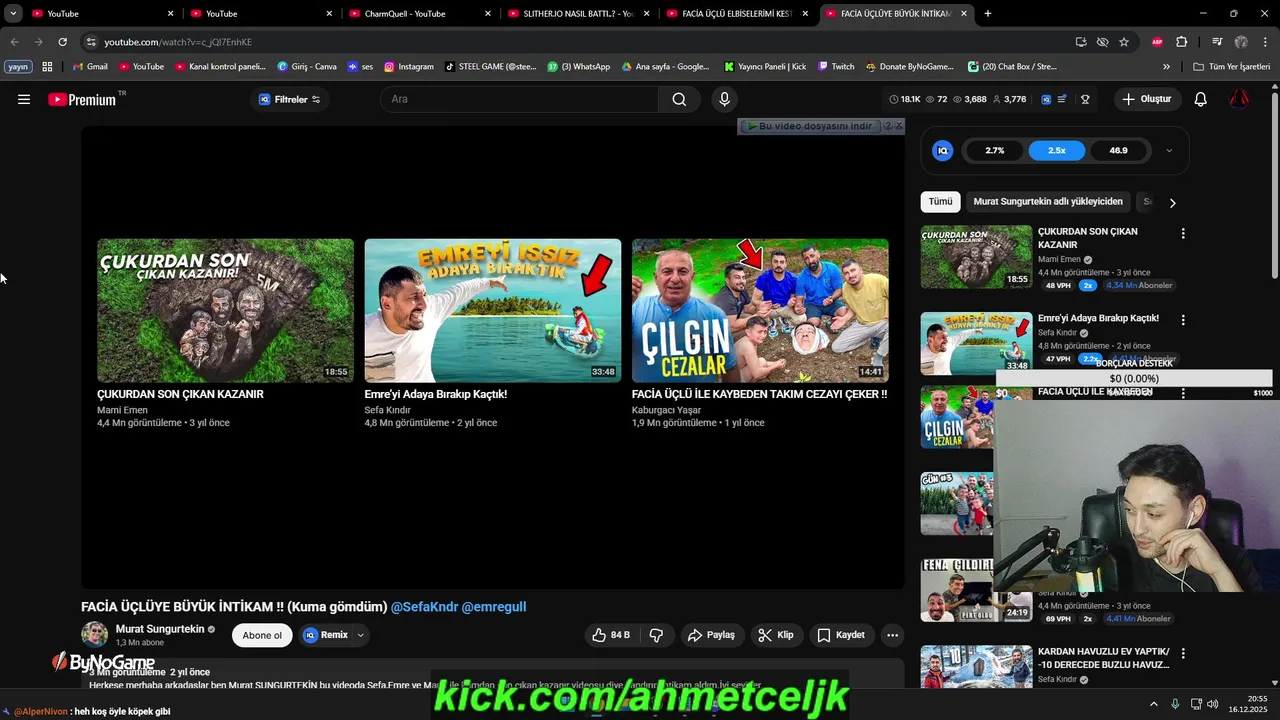Screen dimensions: 1280x720
Task: Bookmark this page with the star icon
Action: click(x=1124, y=42)
